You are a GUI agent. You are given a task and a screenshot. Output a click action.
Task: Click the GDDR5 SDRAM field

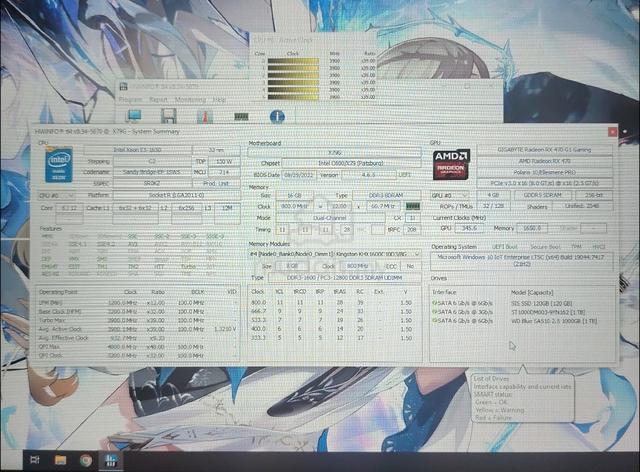542,195
